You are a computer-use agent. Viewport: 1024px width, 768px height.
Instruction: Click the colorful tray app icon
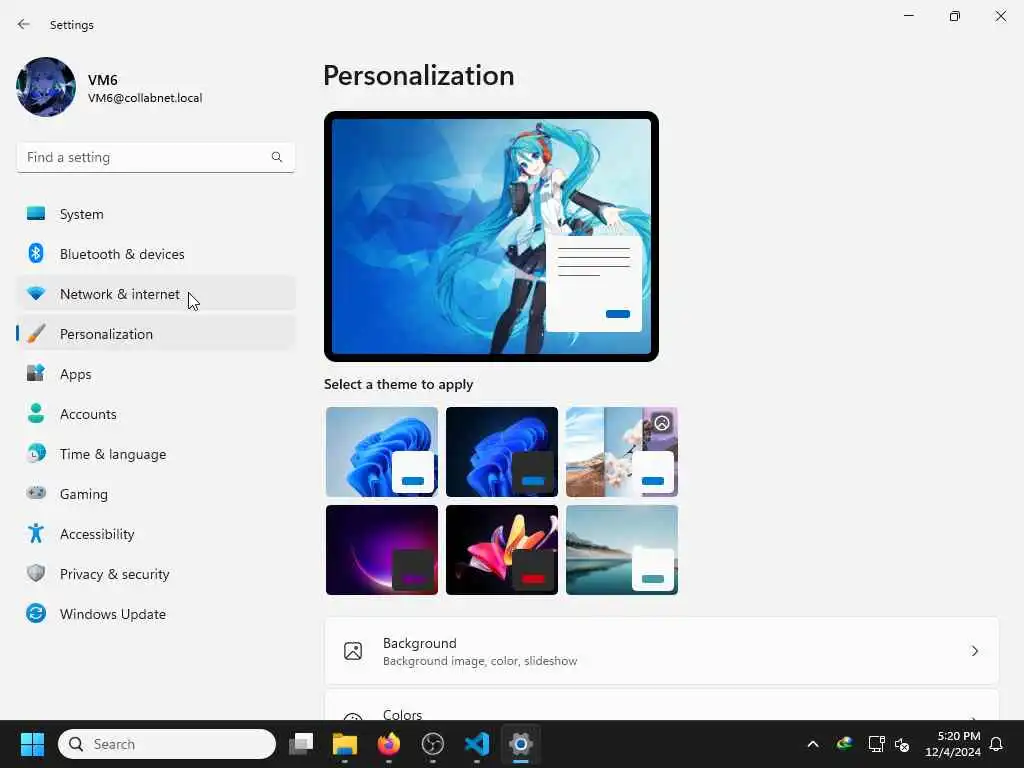click(x=844, y=744)
